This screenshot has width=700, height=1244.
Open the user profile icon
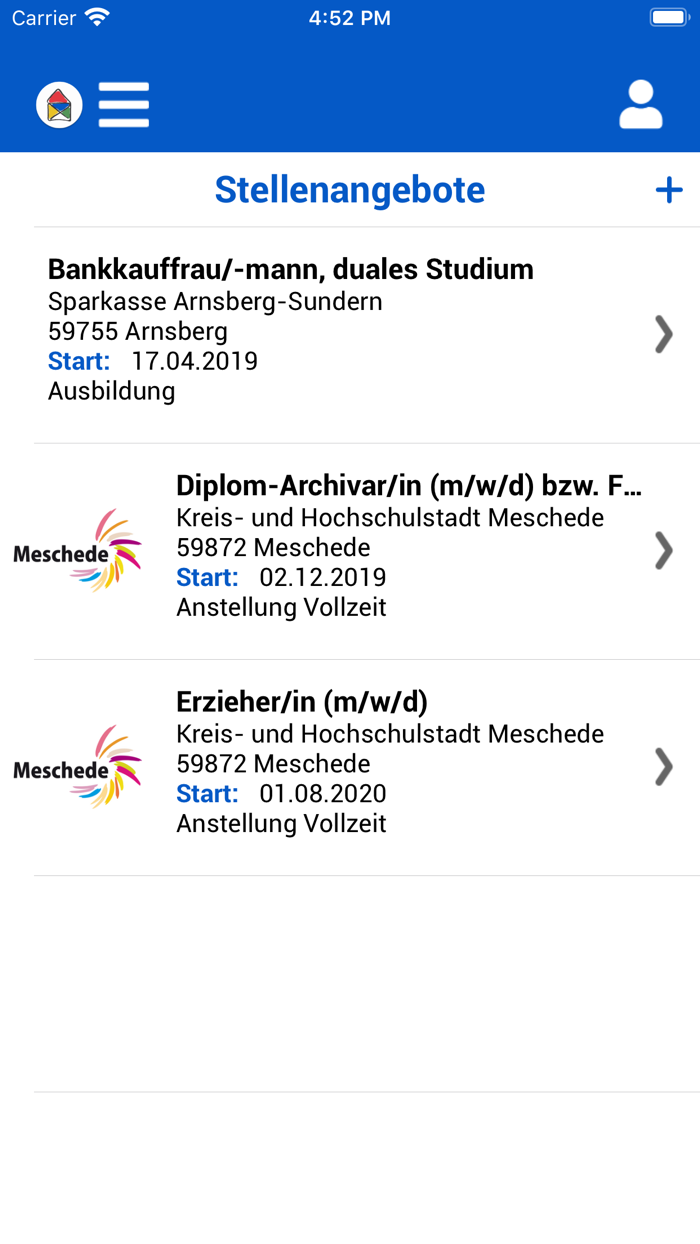[640, 104]
